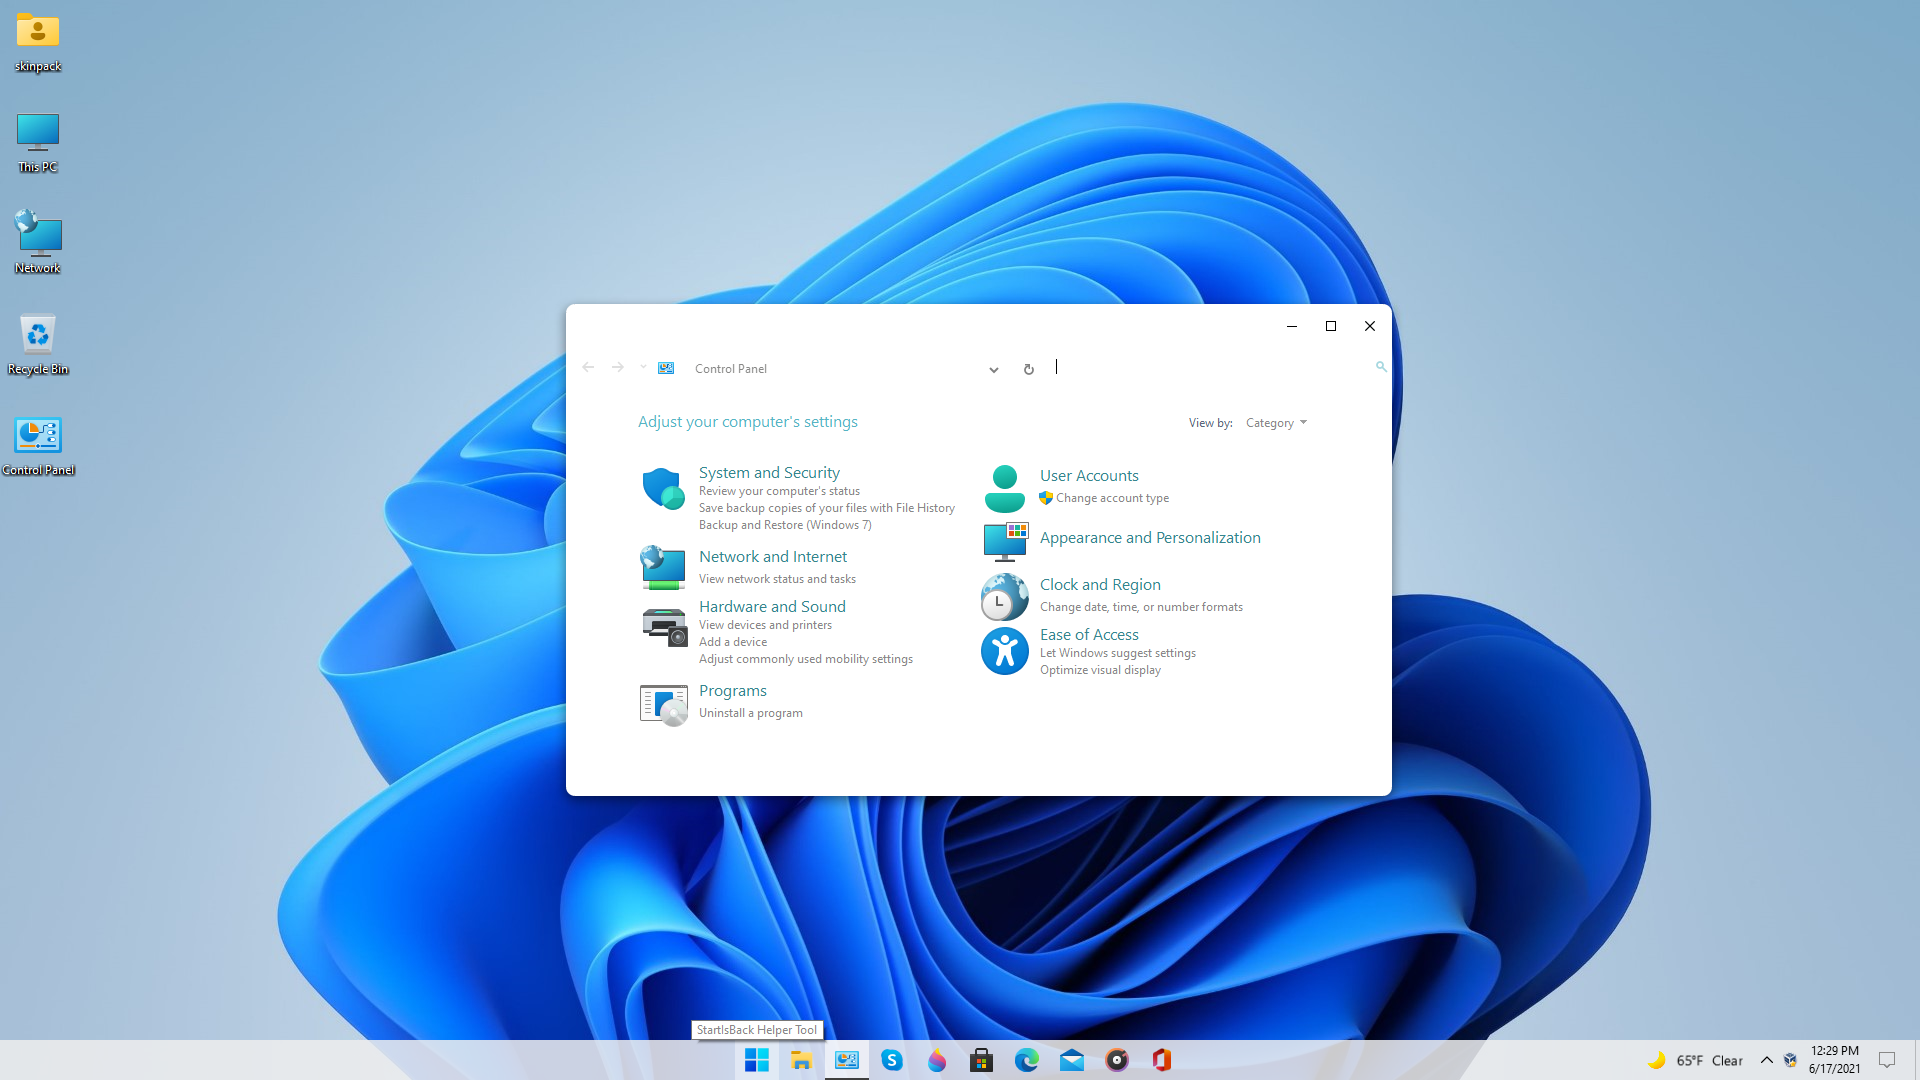The image size is (1920, 1080).
Task: Click the refresh button in Control Panel
Action: [1029, 368]
